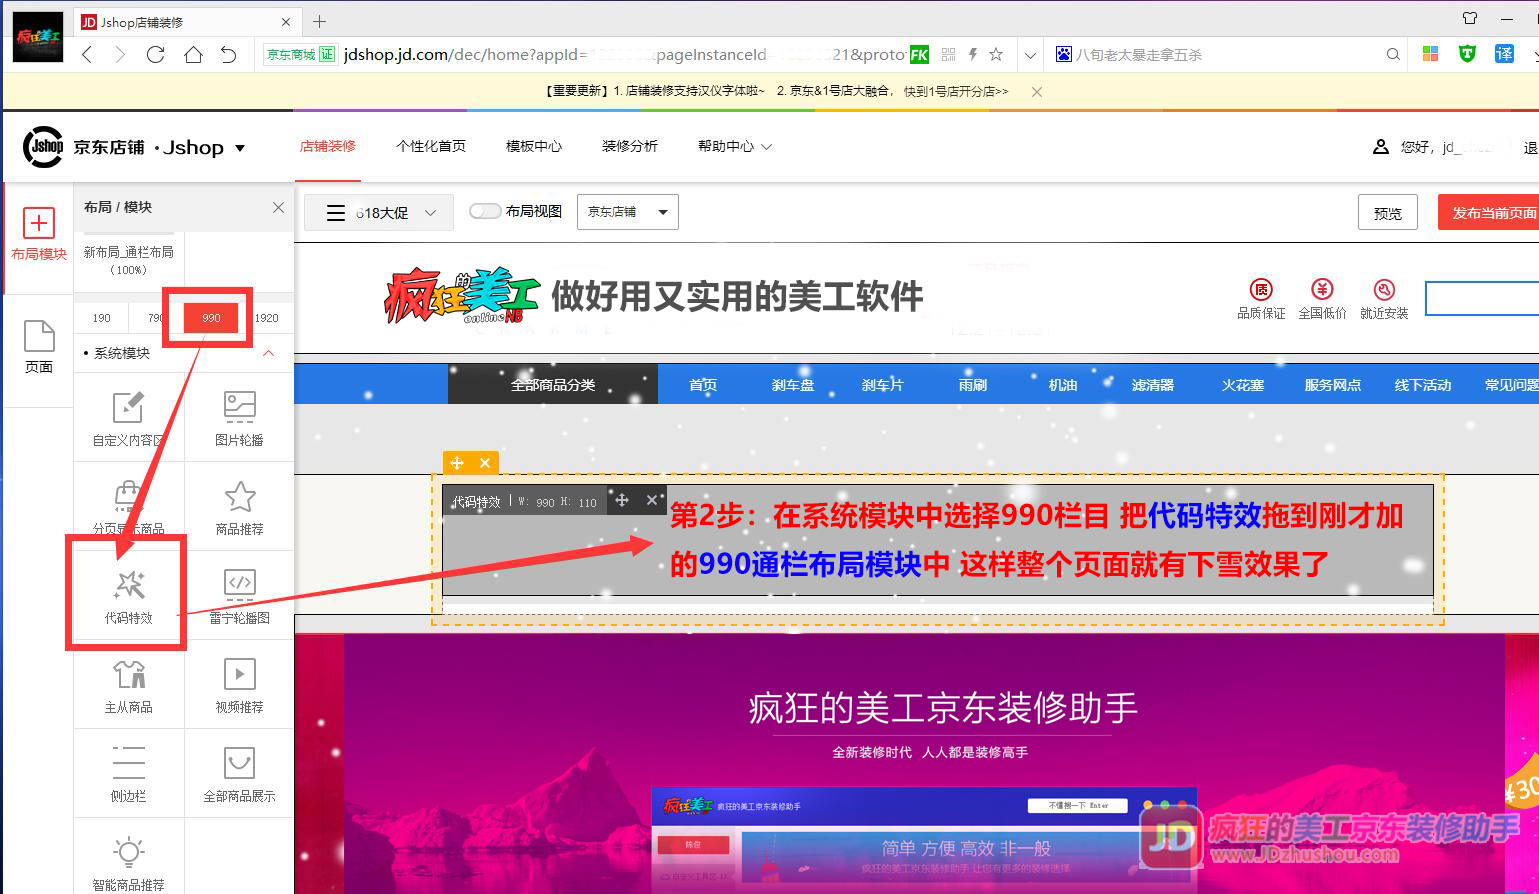Select the 商品推荐 star module
Viewport: 1539px width, 894px height.
pos(239,507)
